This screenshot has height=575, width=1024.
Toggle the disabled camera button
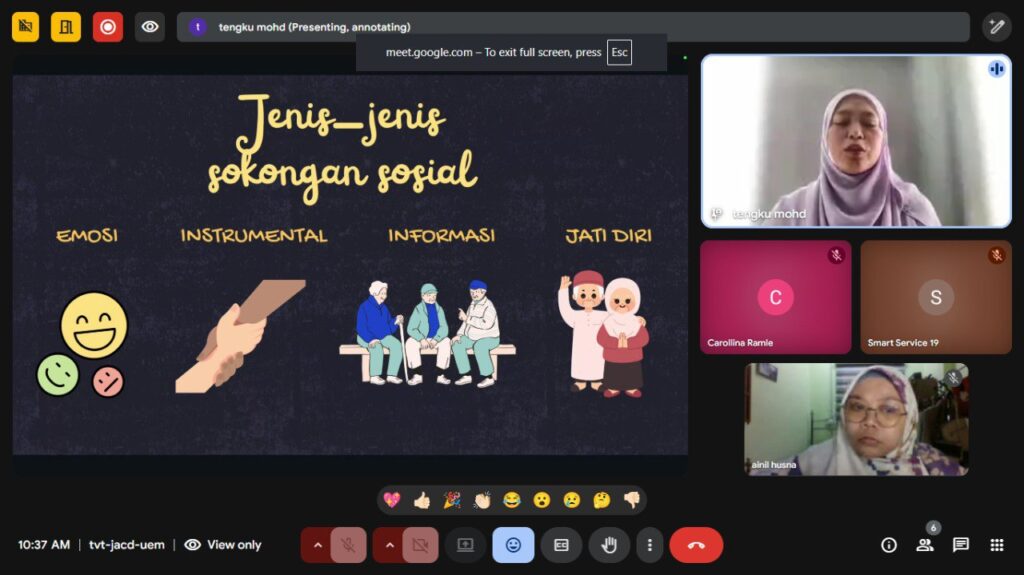420,545
